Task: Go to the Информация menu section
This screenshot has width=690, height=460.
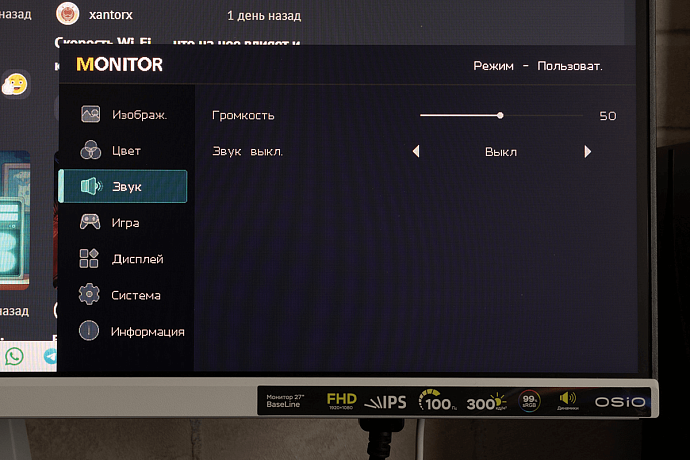Action: 147,332
